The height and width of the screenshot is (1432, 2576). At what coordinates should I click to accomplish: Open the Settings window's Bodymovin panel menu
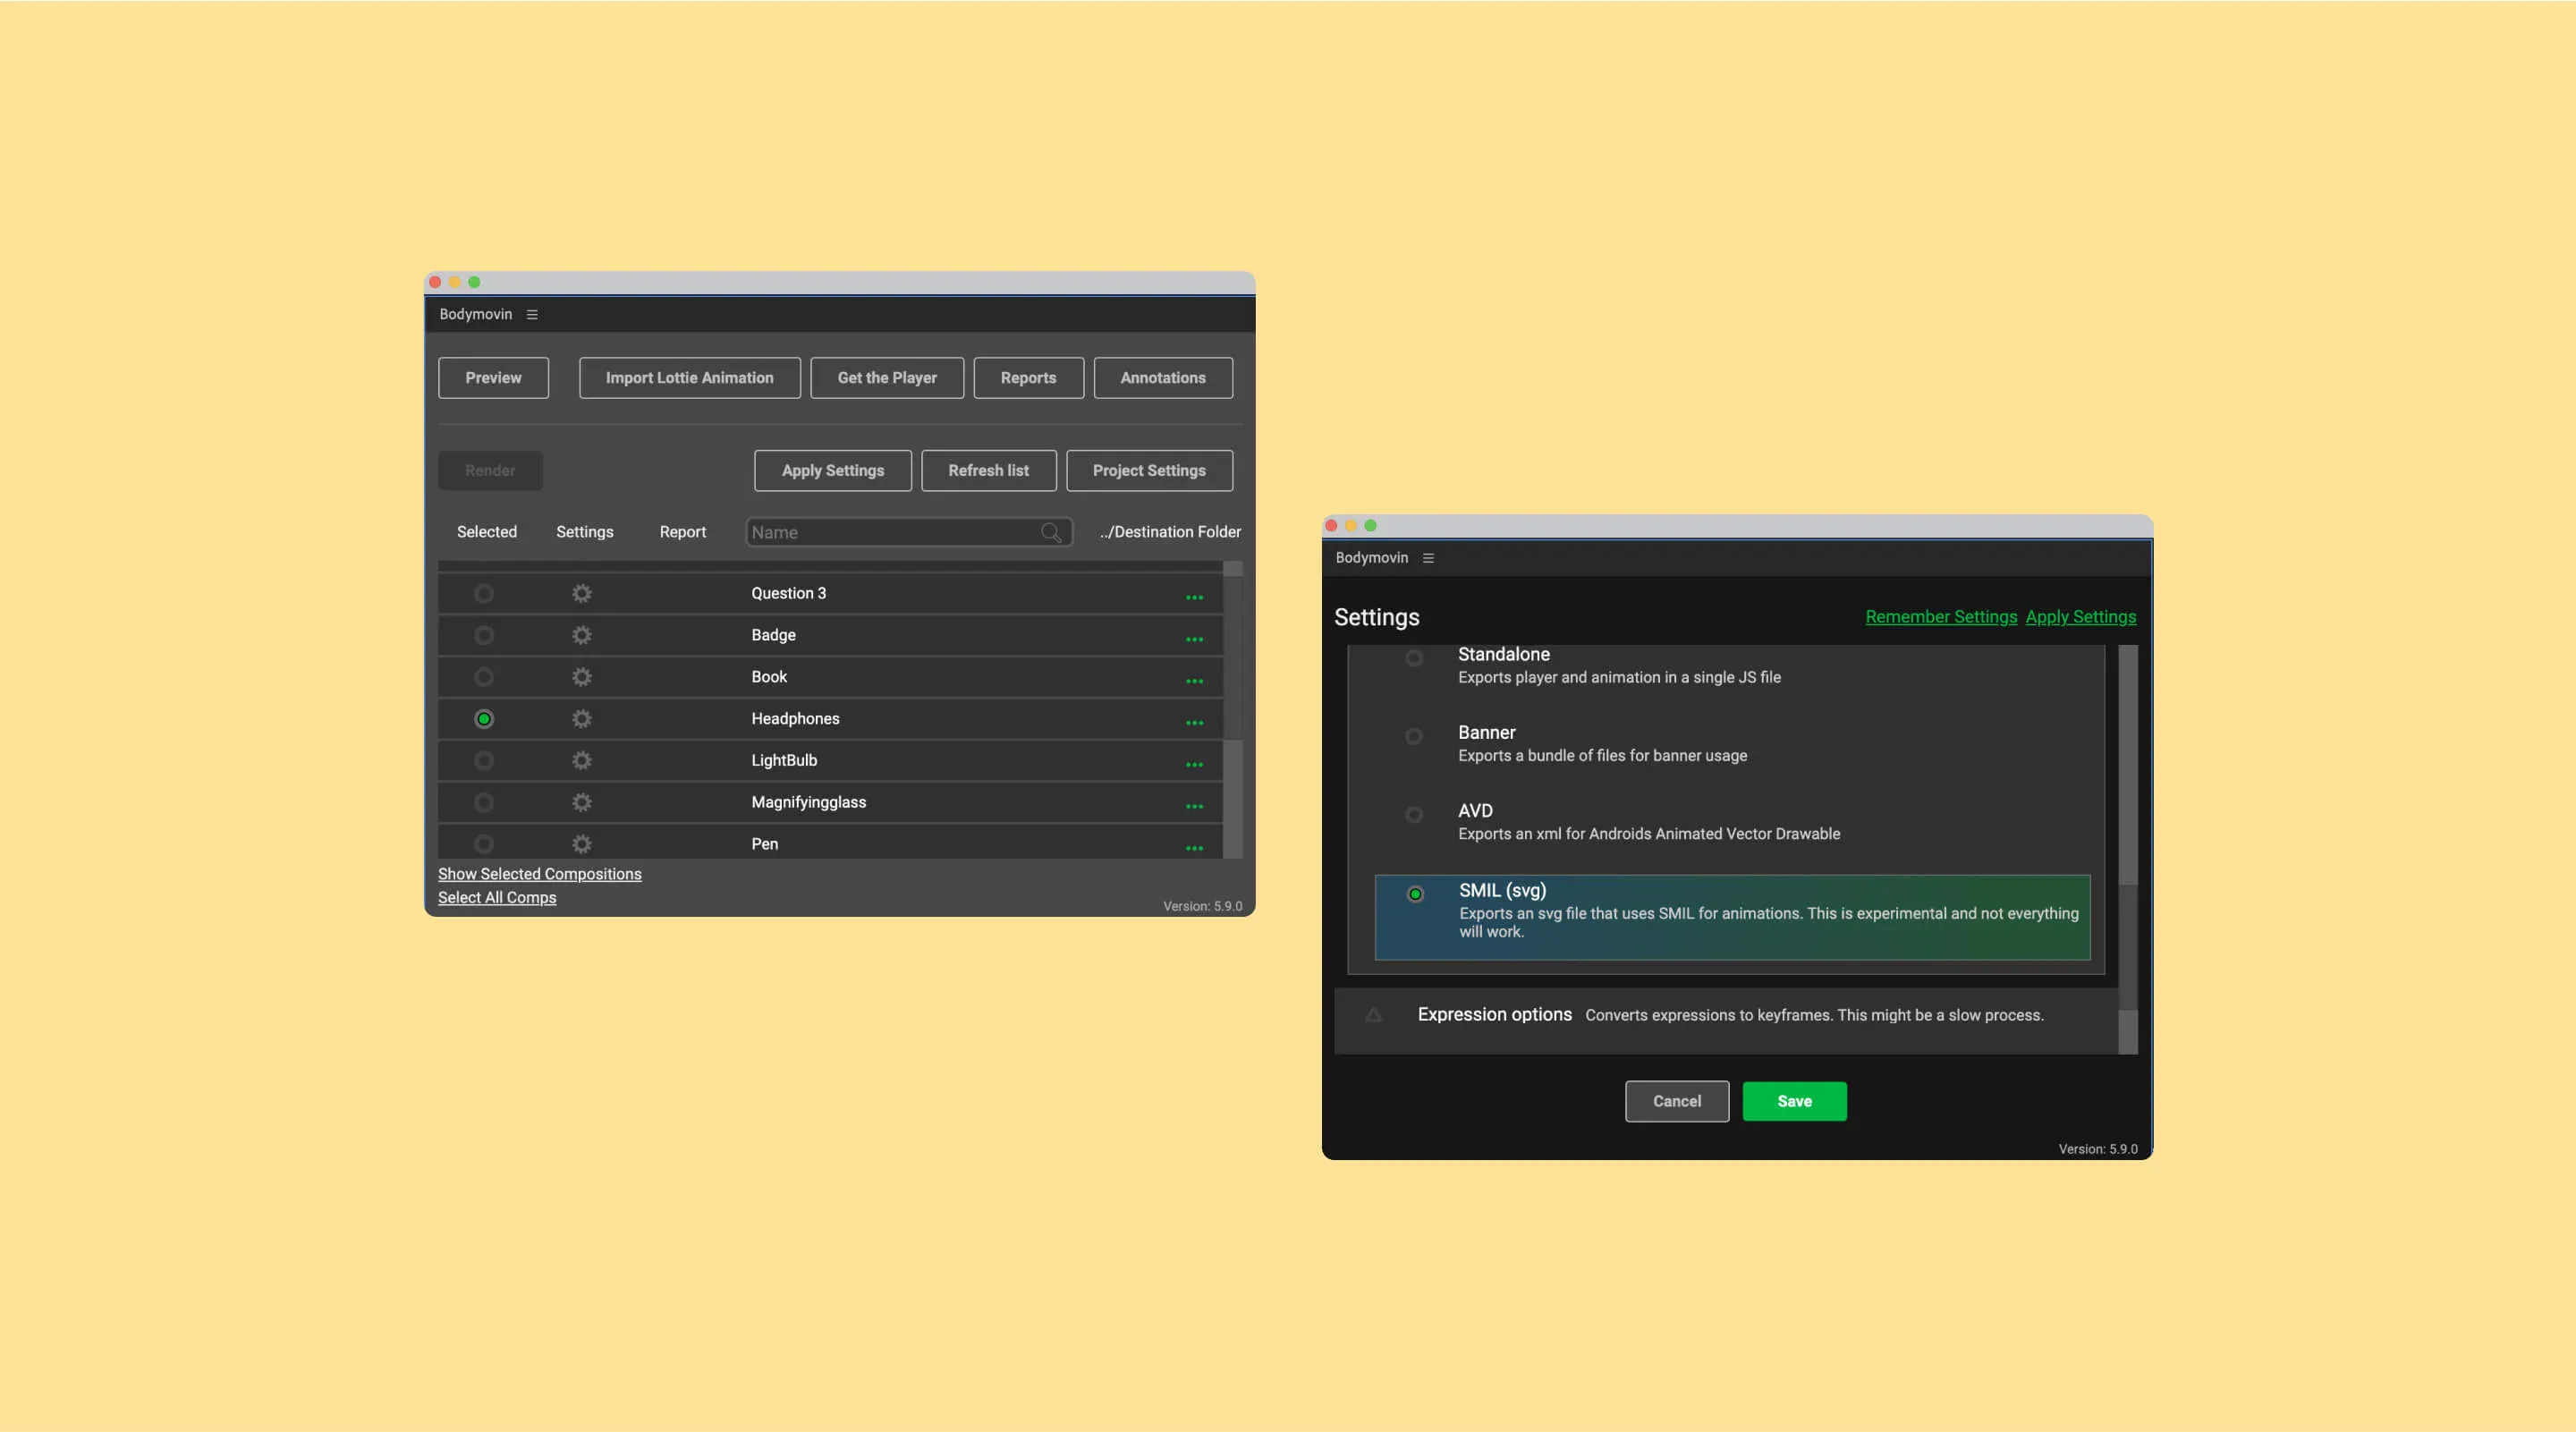click(x=1428, y=558)
